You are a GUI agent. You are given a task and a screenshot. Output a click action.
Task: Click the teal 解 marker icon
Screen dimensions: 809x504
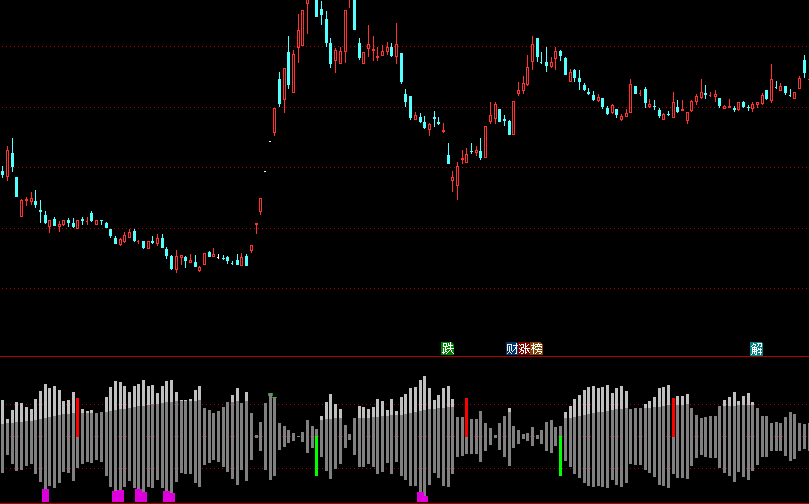756,349
